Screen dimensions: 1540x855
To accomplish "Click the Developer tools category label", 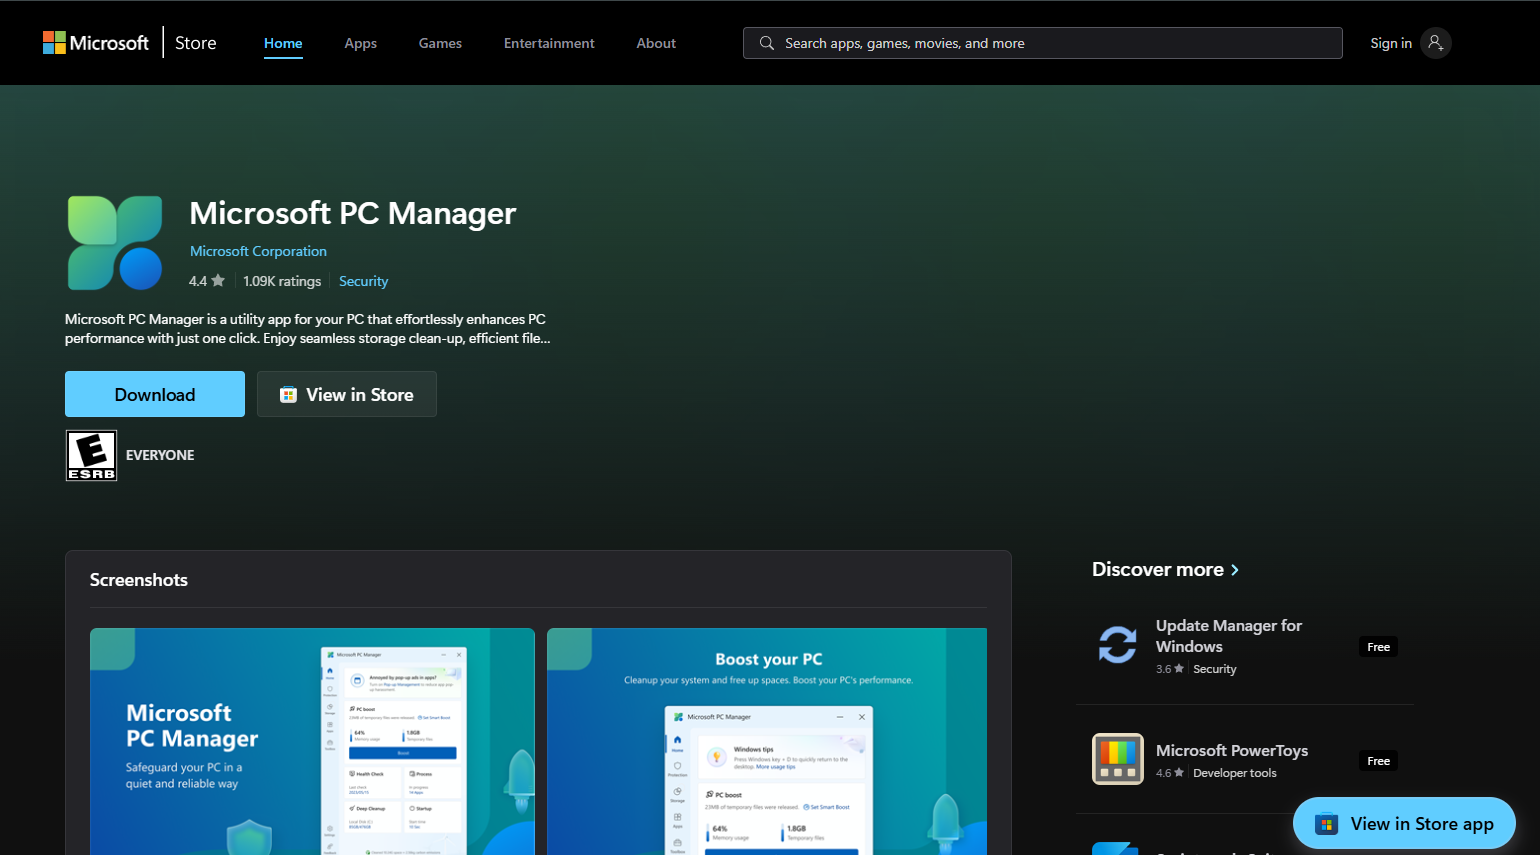I will 1235,773.
